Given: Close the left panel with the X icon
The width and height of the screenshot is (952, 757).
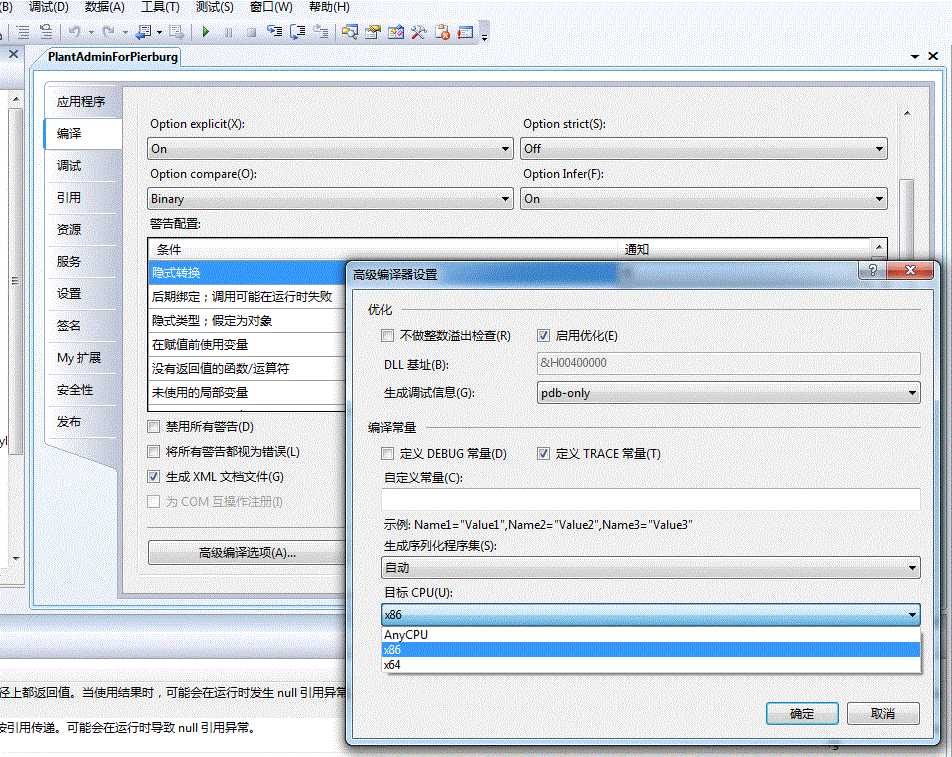Looking at the screenshot, I should click(13, 54).
